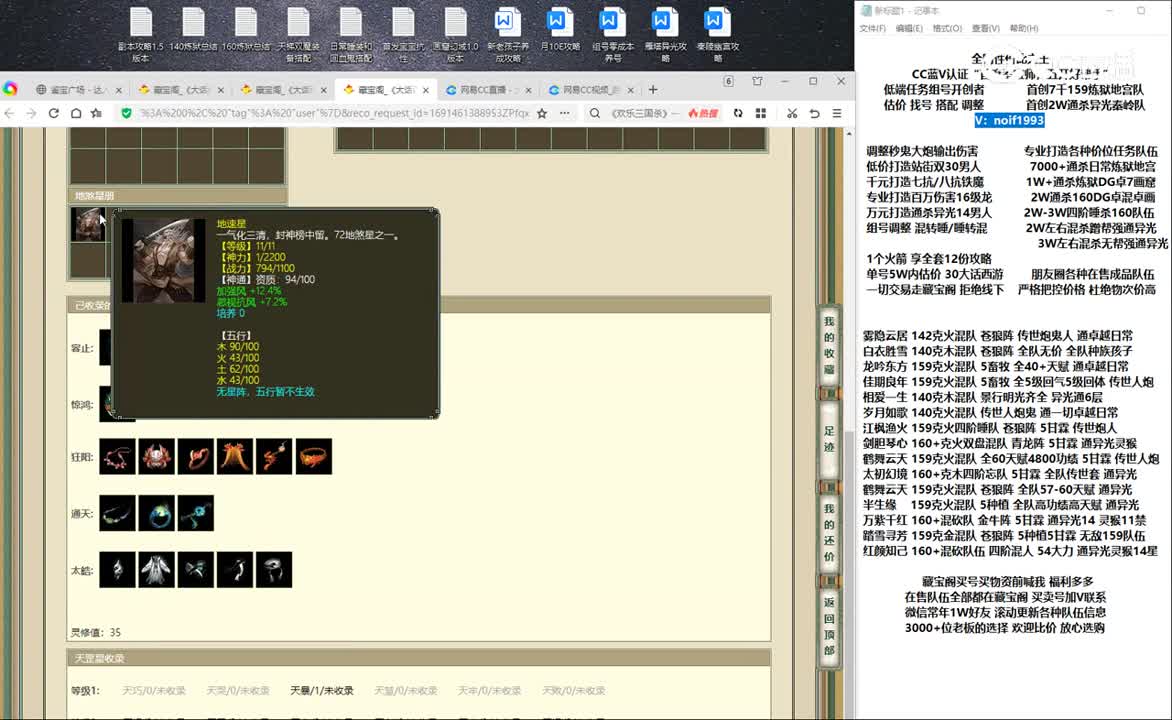Open Notepad 编辑(E) menu
The image size is (1172, 720).
[x=909, y=28]
